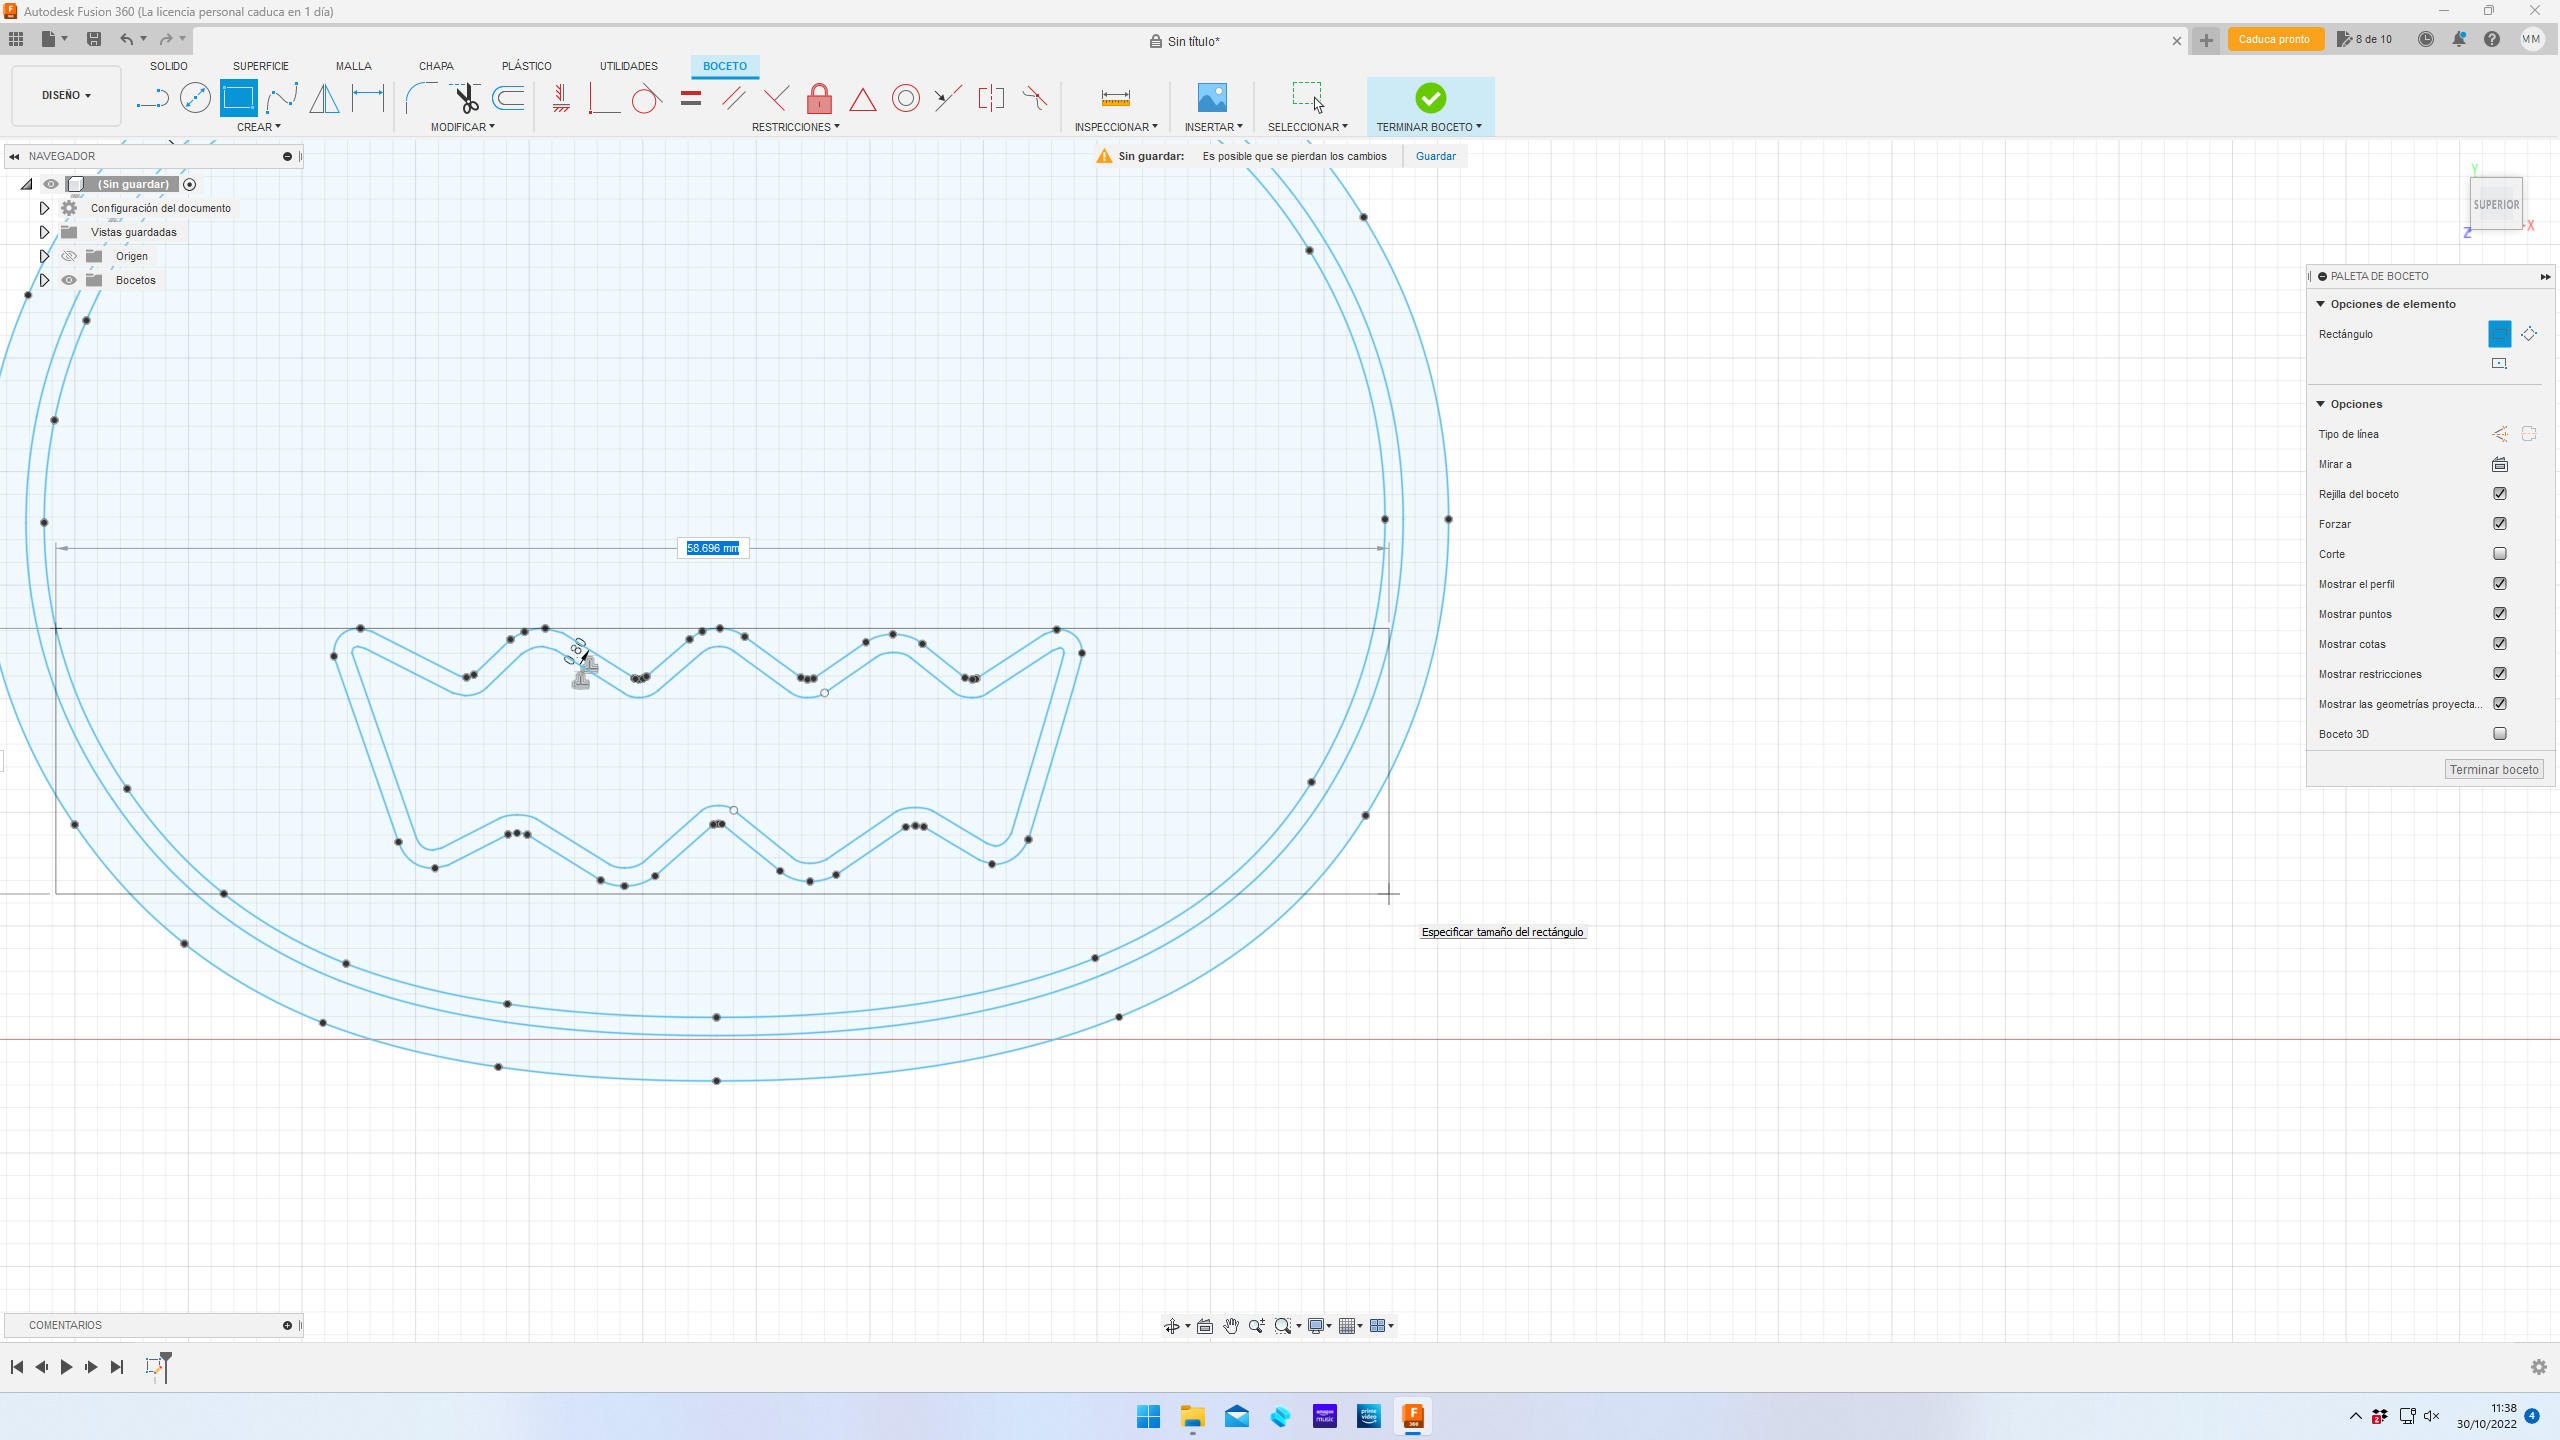Enable the Corte checkbox
This screenshot has height=1440, width=2560.
point(2500,554)
